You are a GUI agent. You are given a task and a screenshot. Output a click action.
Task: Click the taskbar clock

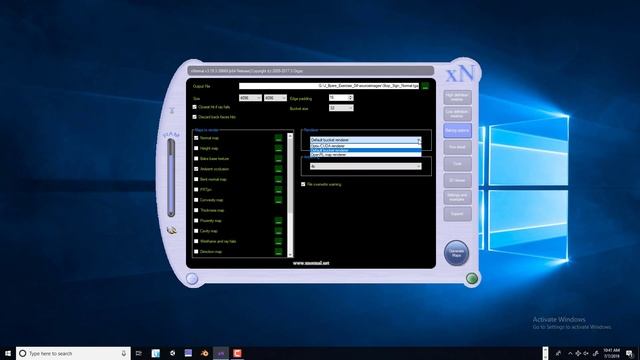tap(611, 353)
